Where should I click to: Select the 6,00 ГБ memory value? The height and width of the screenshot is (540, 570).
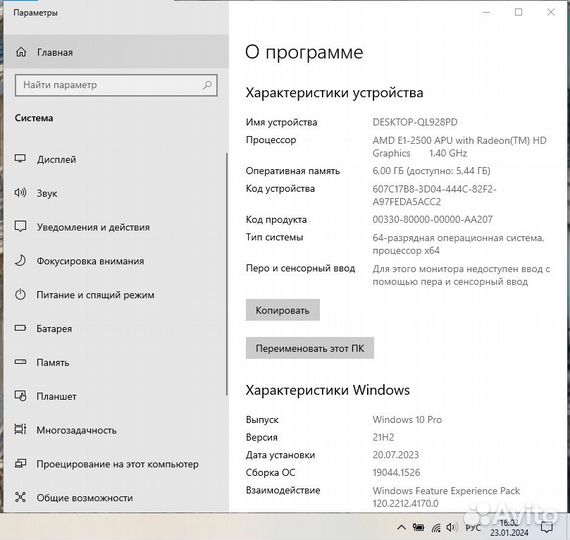pyautogui.click(x=431, y=171)
